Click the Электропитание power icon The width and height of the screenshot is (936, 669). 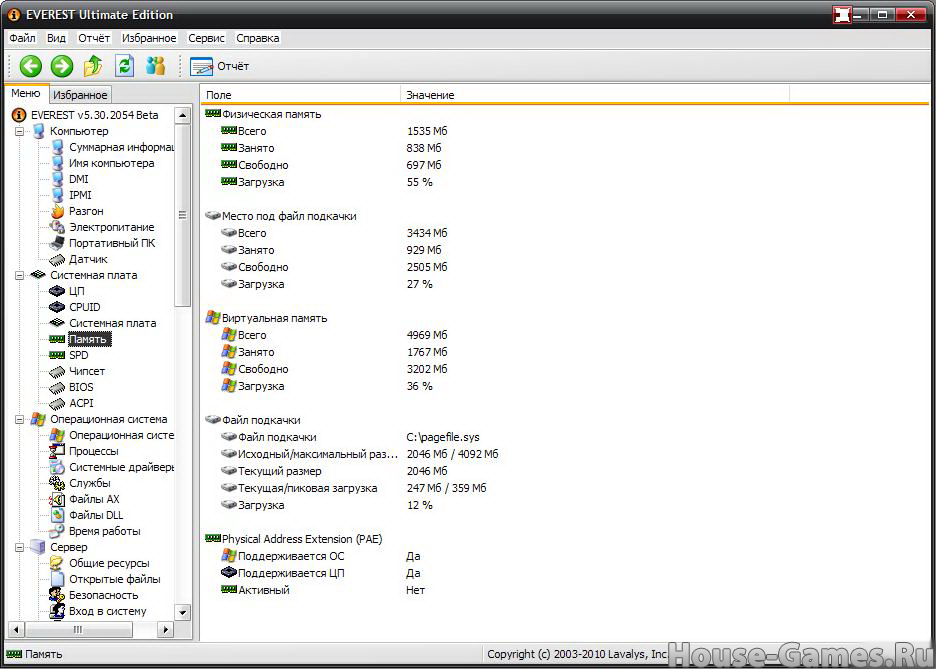click(x=57, y=227)
